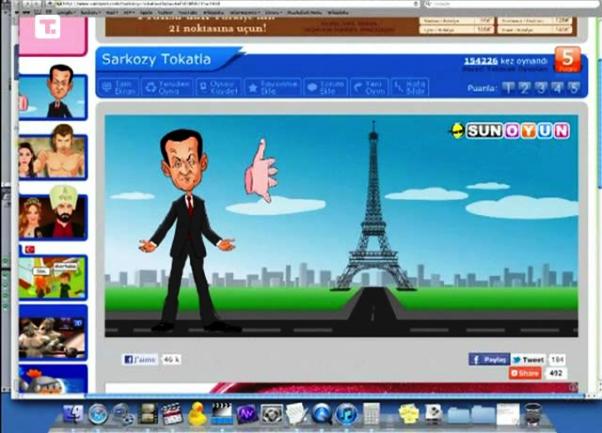602x433 pixels.
Task: Click the 154226 play count link
Action: pos(481,61)
